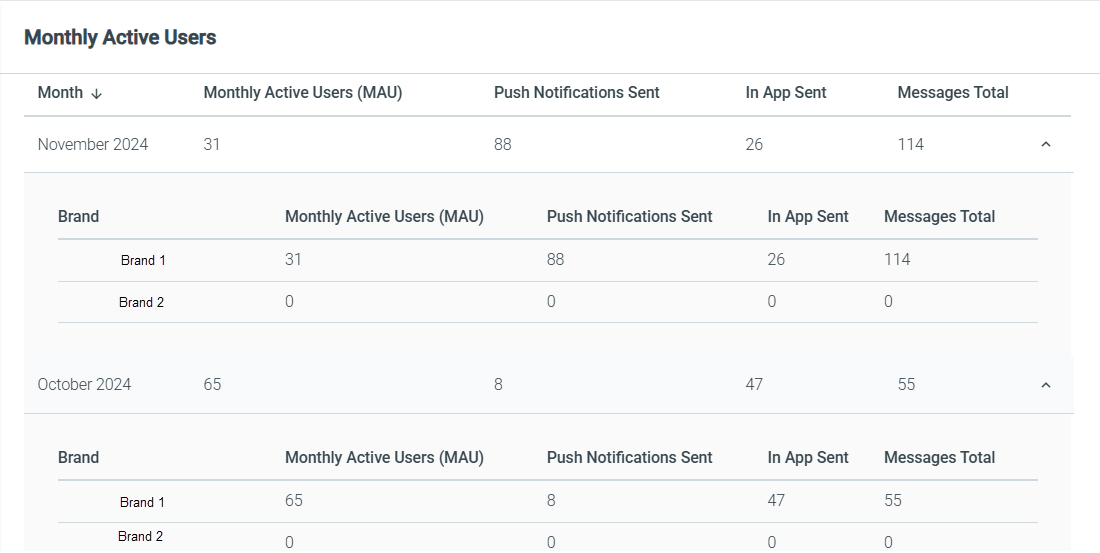
Task: Click Brand header in November sub-table
Action: [x=78, y=217]
